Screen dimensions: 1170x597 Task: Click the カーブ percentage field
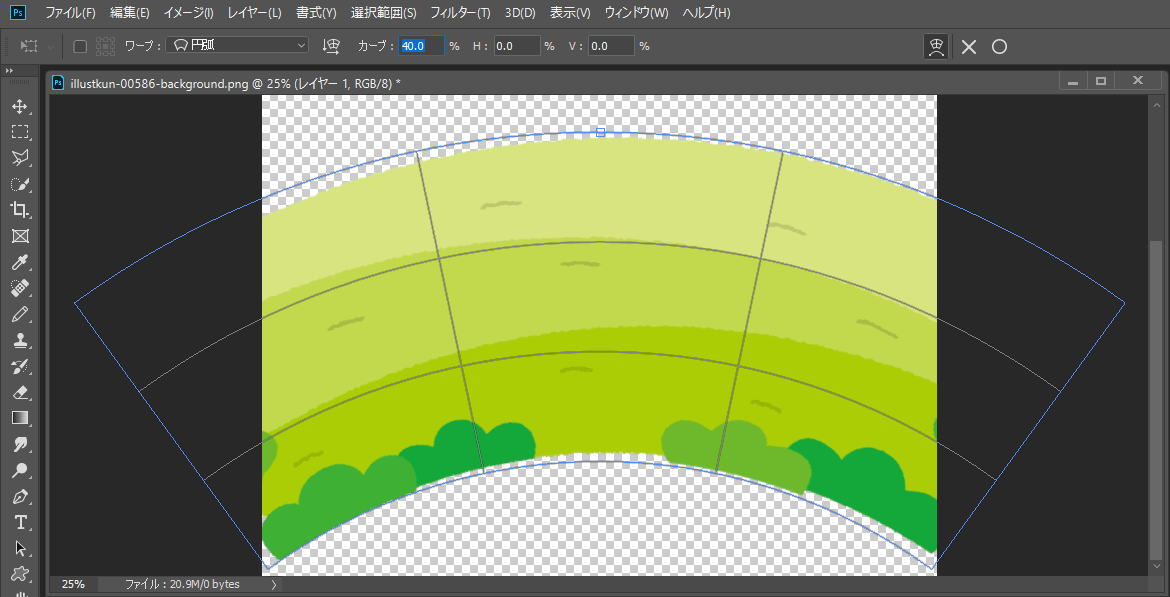coord(422,46)
